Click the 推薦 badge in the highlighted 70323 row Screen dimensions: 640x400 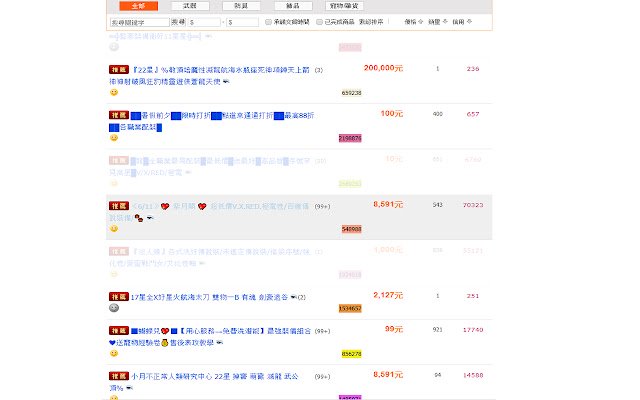[x=119, y=206]
